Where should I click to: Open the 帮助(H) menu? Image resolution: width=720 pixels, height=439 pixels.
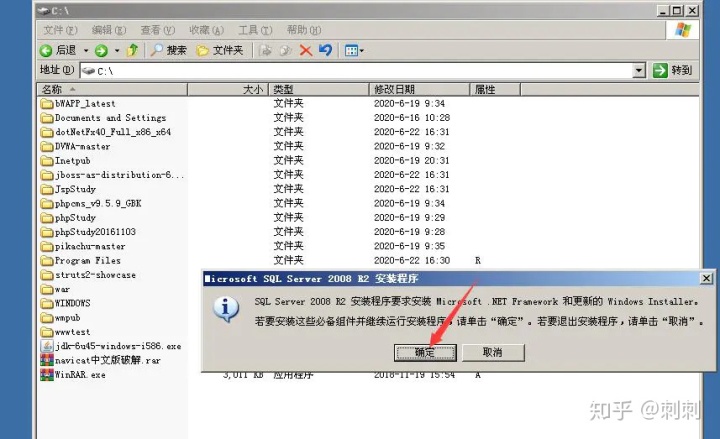304,30
